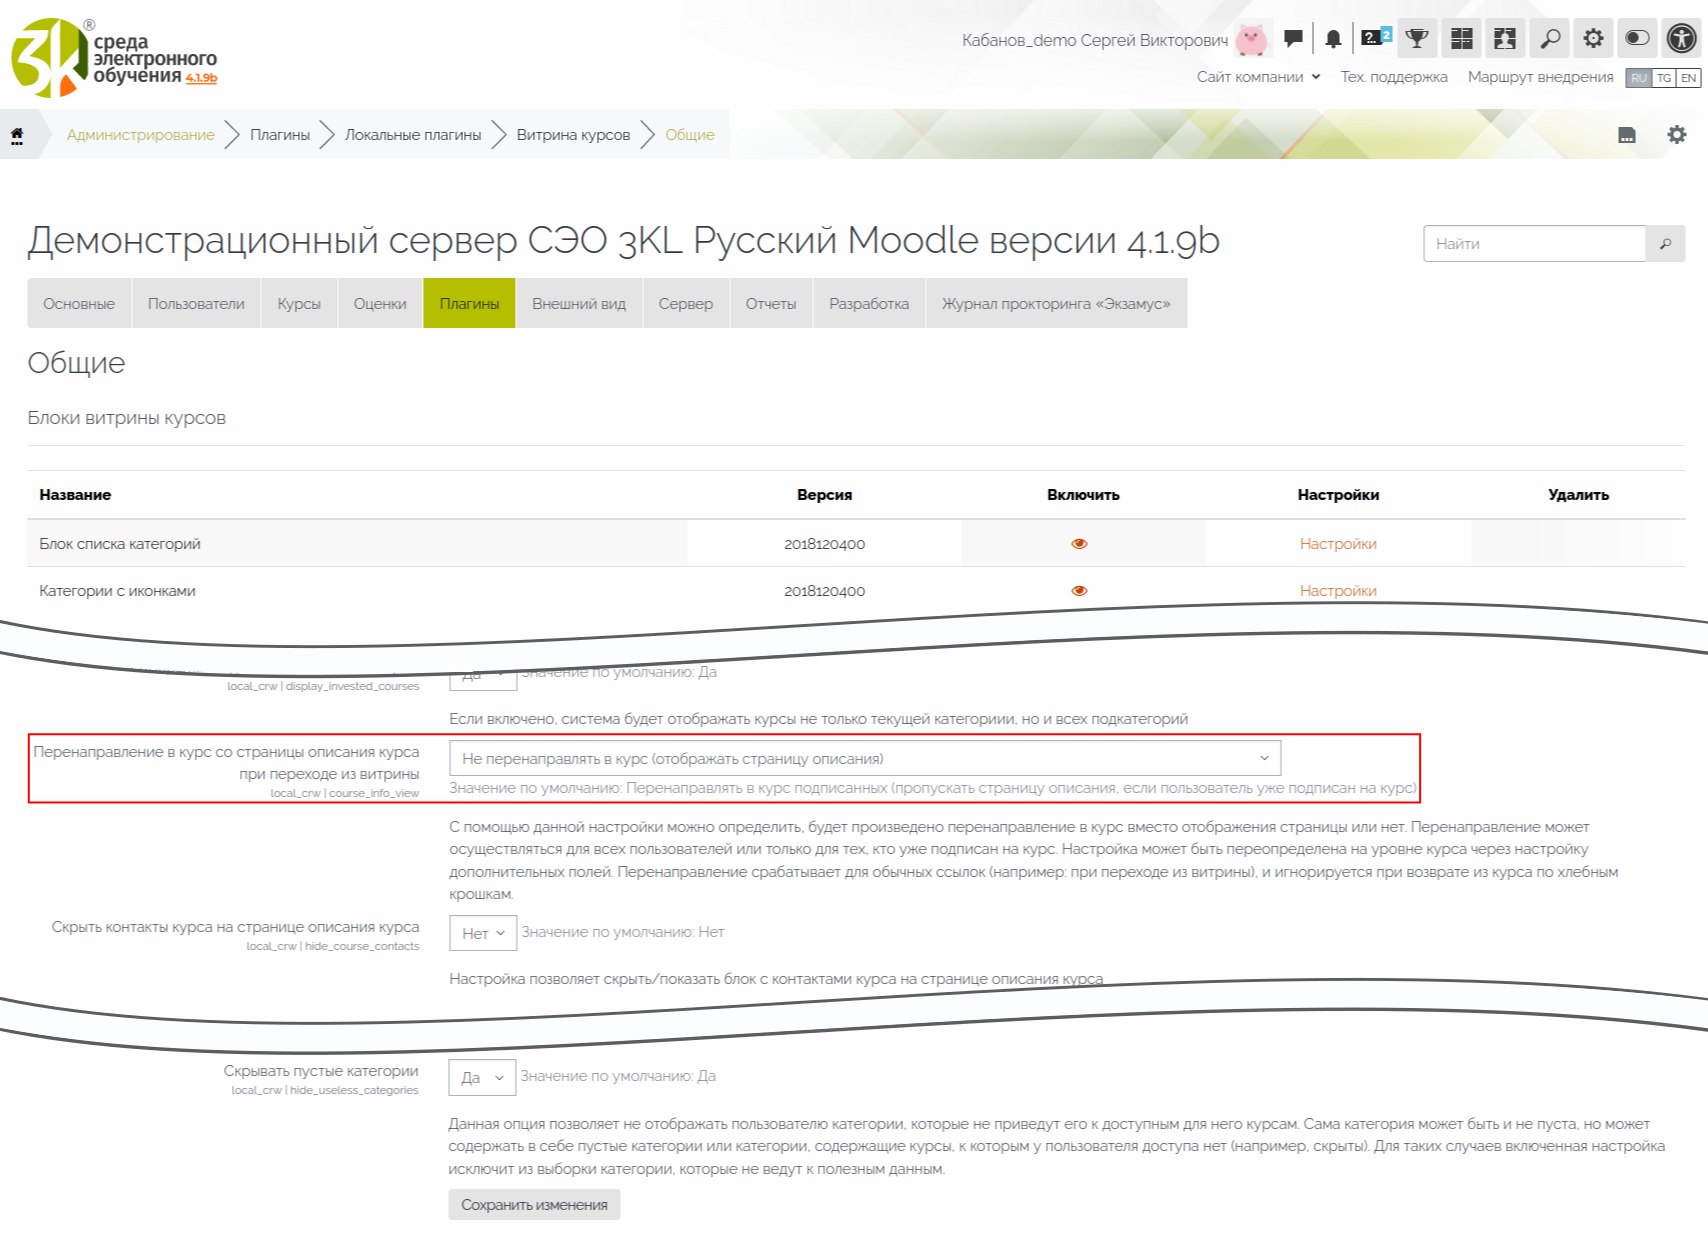Open the four-tile dashboard grid icon

click(1461, 39)
